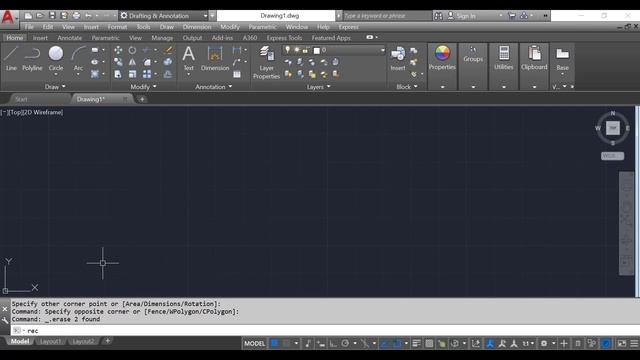The height and width of the screenshot is (360, 640).
Task: Click the Undo arrow icon
Action: [x=88, y=16]
